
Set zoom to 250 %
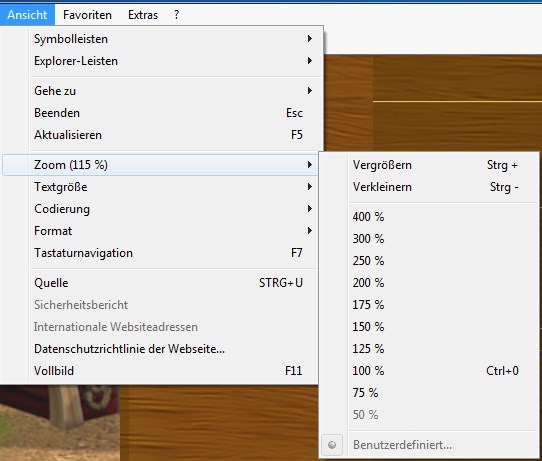(x=429, y=261)
